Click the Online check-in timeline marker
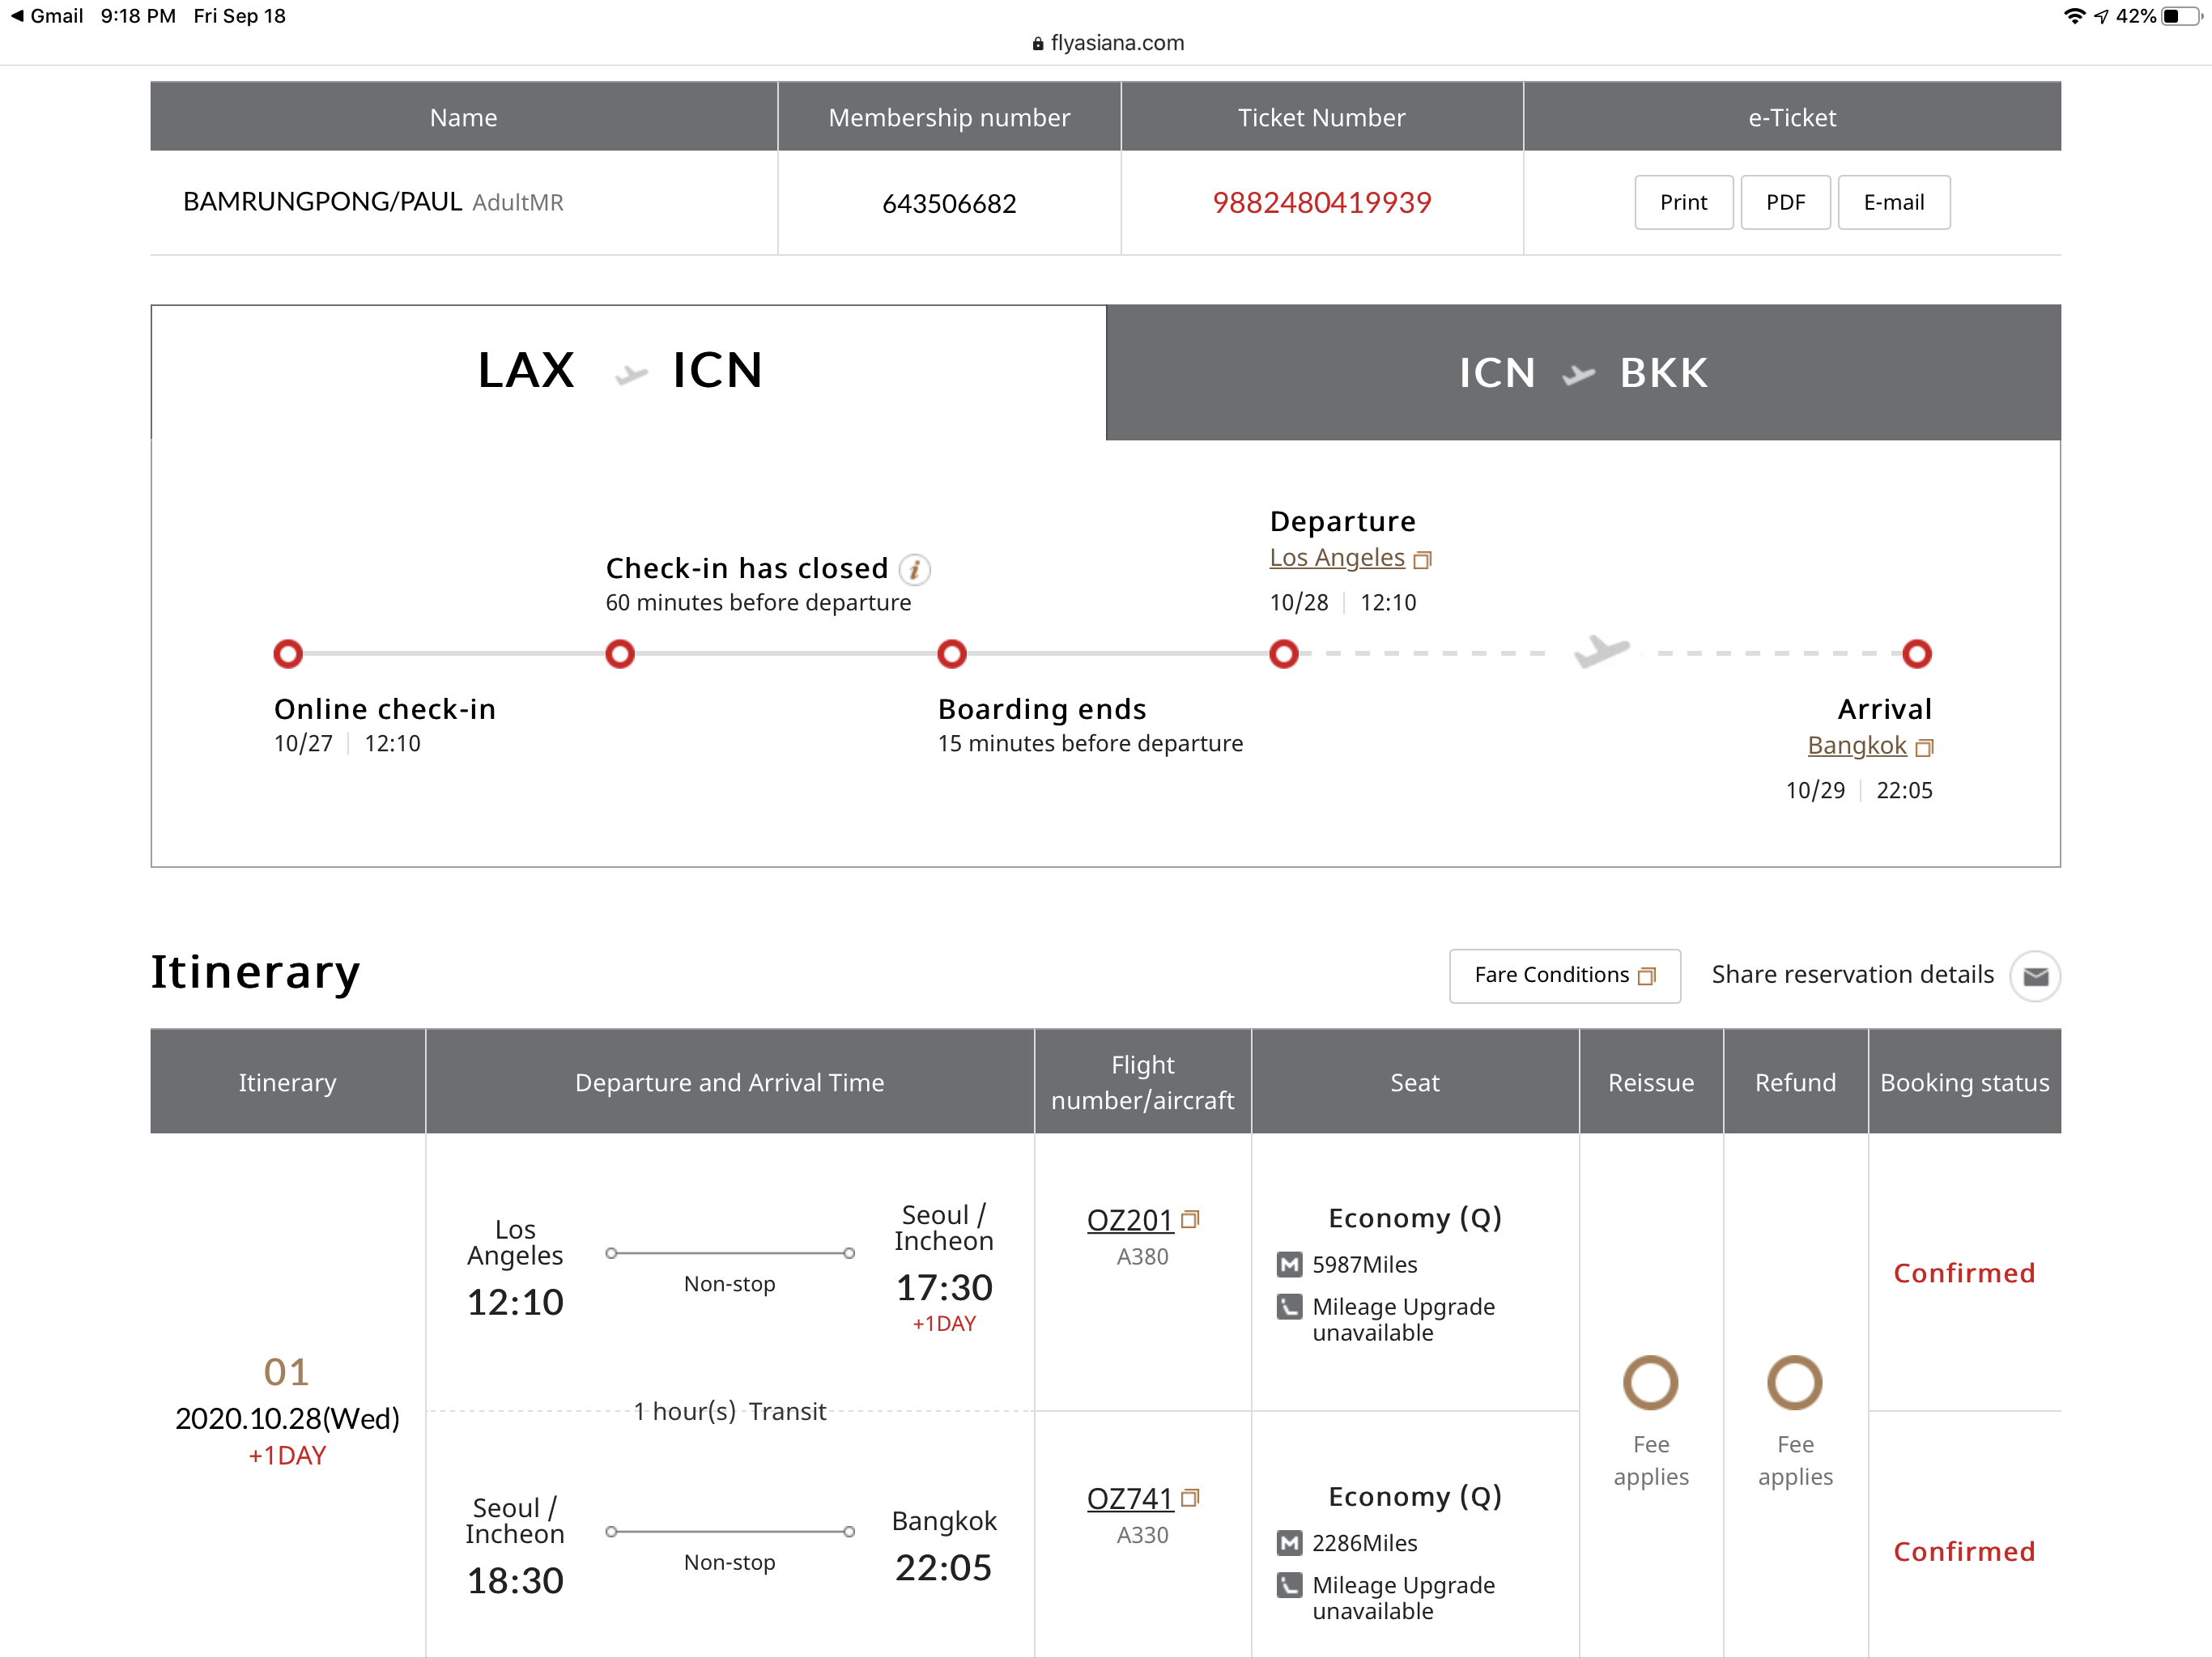This screenshot has width=2212, height=1658. (288, 654)
